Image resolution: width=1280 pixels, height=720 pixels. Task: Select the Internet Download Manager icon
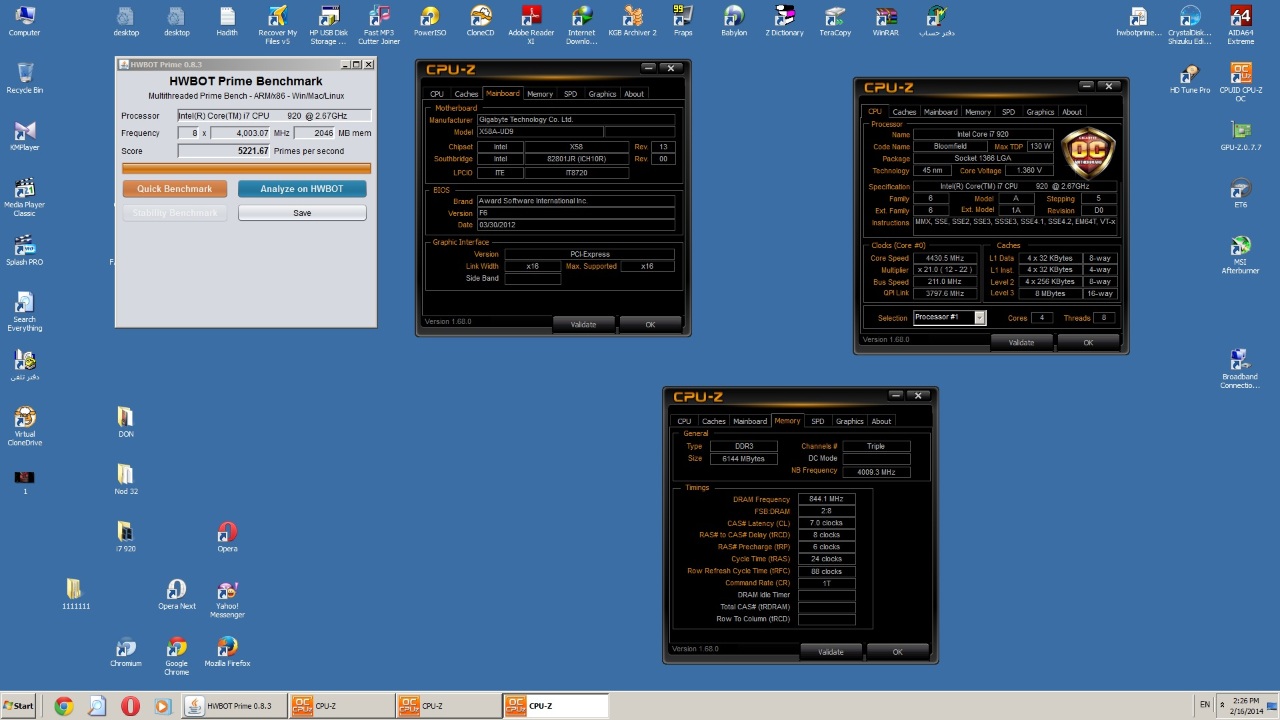point(581,25)
